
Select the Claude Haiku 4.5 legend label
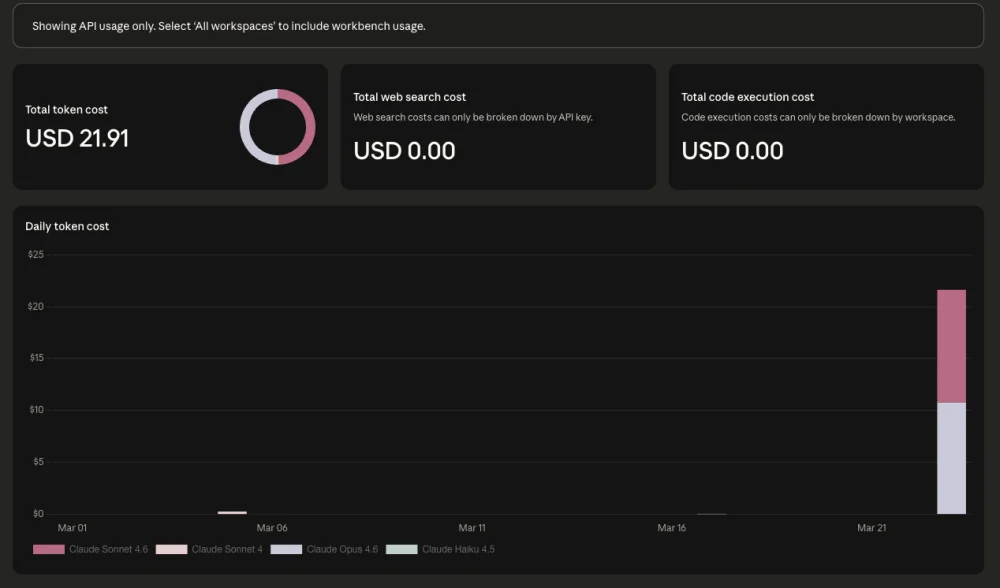click(459, 549)
